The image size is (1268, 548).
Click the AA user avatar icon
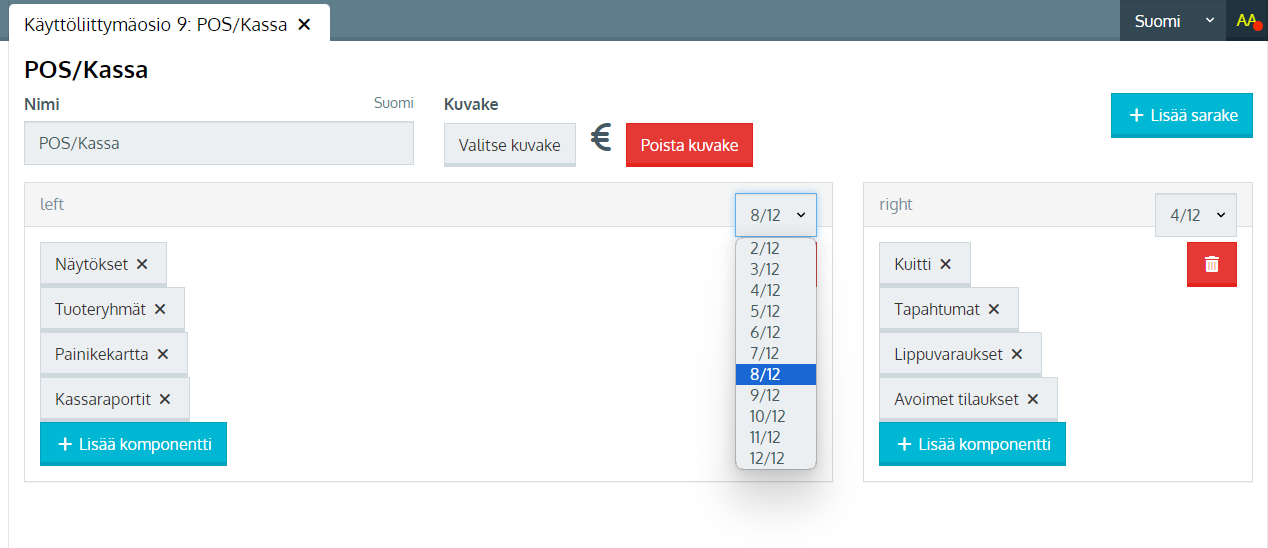(x=1246, y=21)
